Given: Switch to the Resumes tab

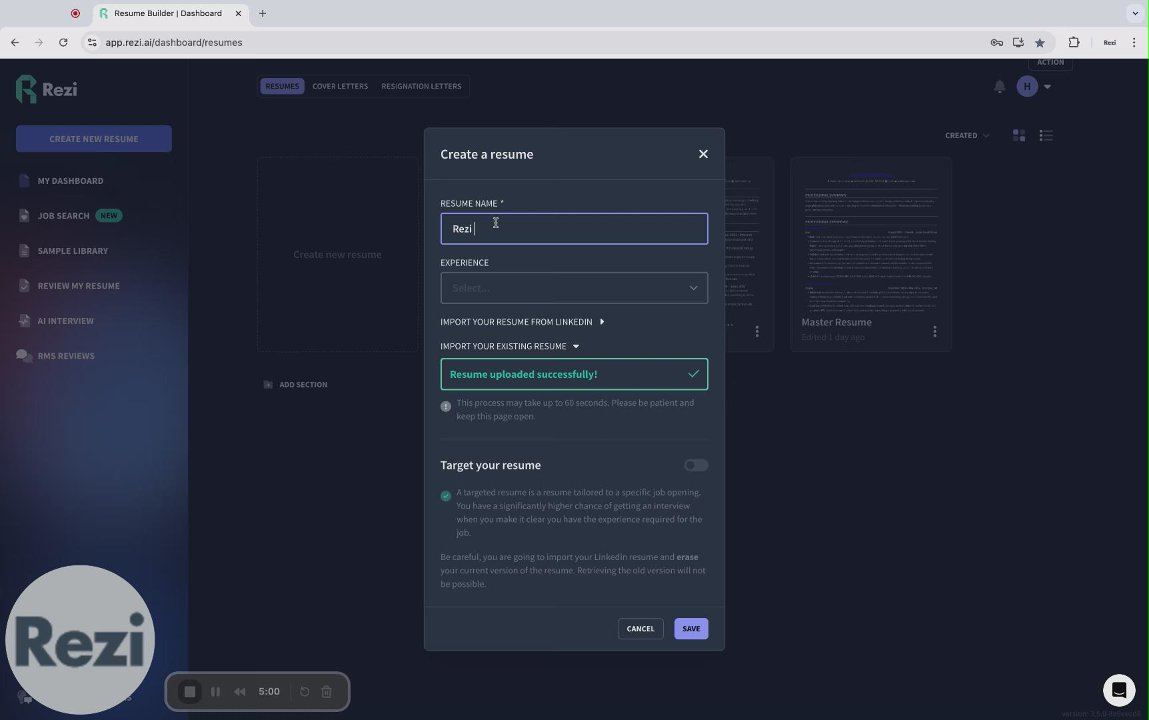Looking at the screenshot, I should (282, 86).
